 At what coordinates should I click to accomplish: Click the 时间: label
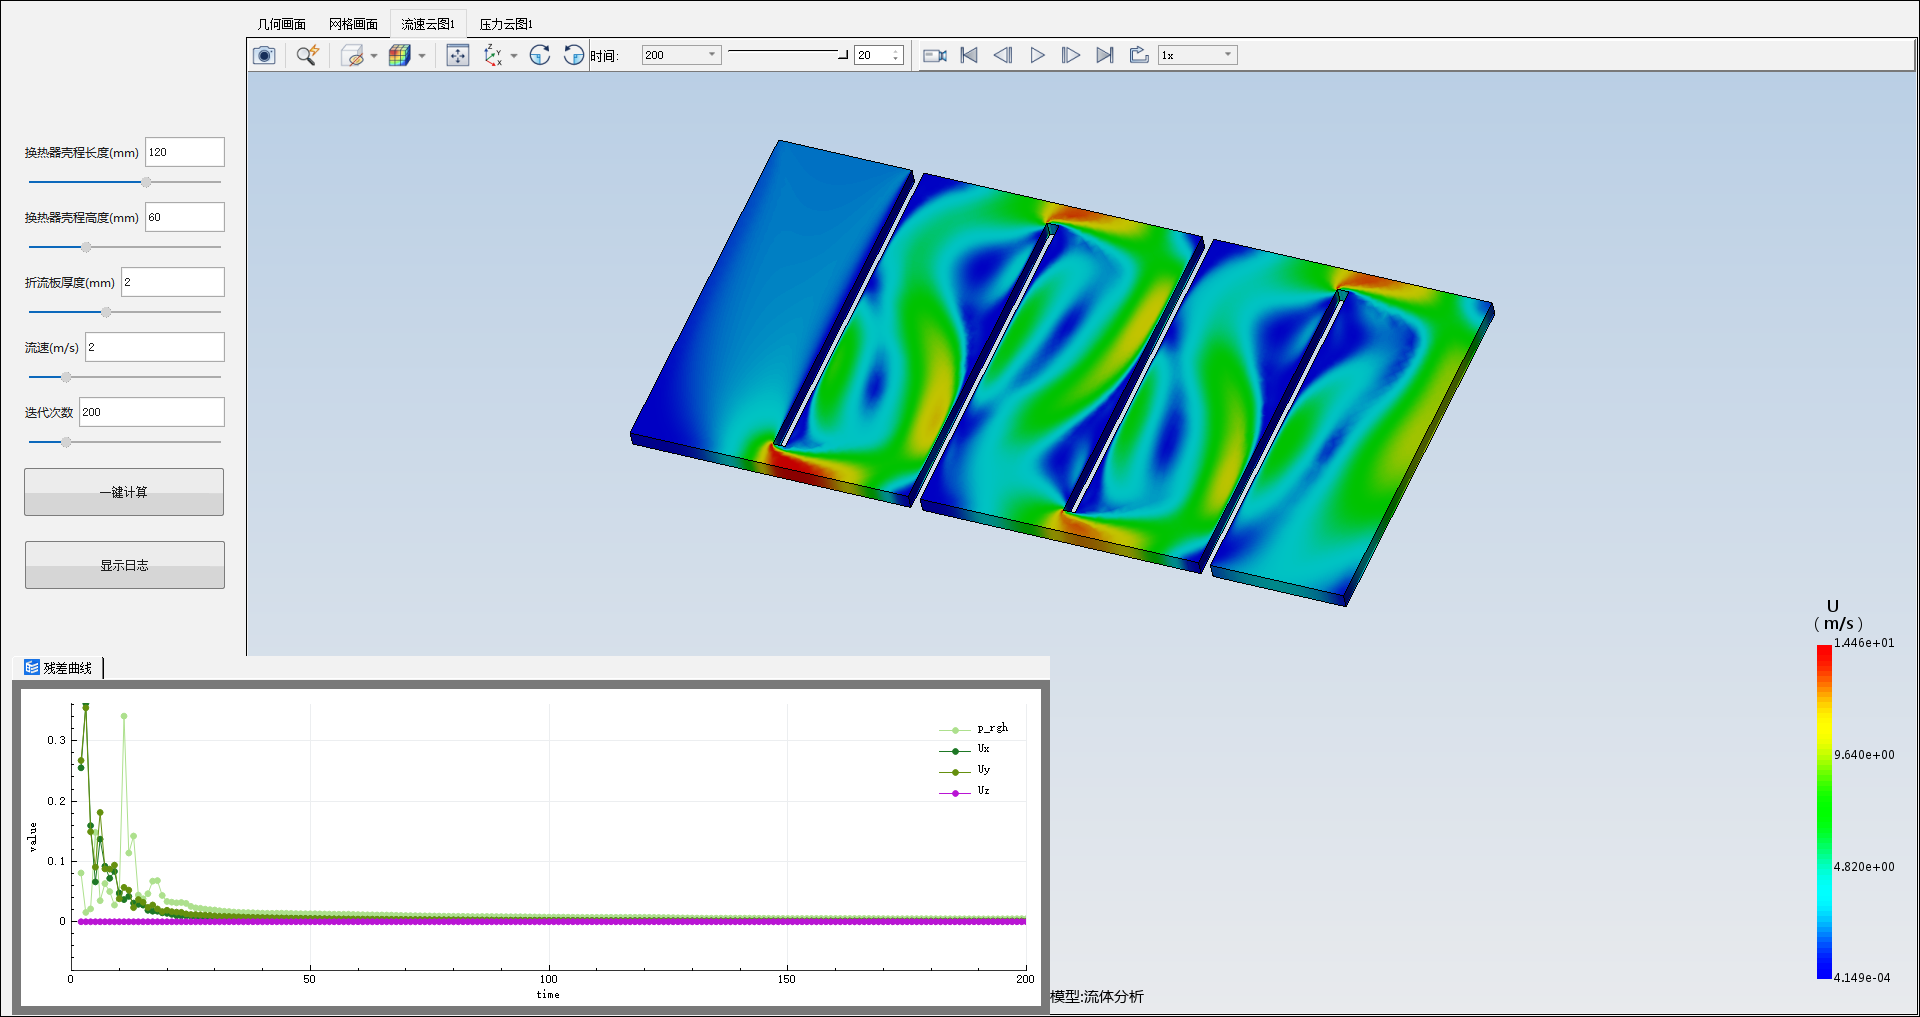coord(604,56)
